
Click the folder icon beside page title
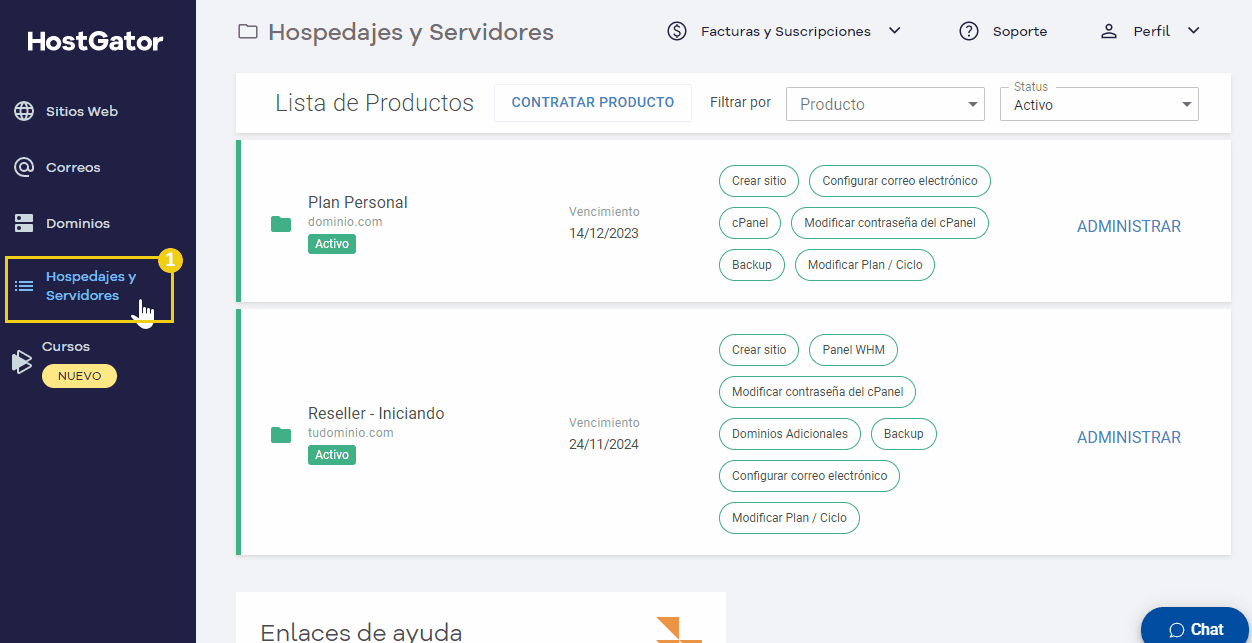[247, 32]
